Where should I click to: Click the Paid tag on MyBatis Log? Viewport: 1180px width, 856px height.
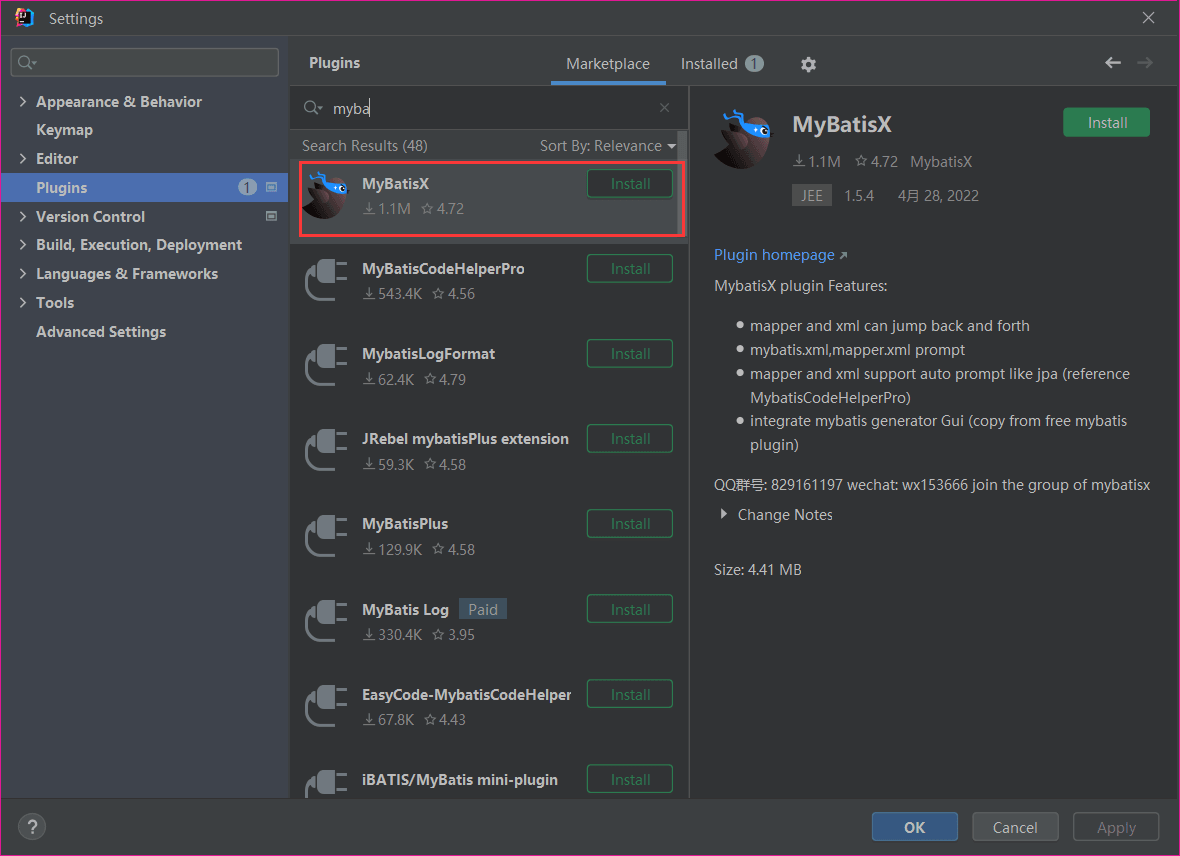tap(482, 609)
